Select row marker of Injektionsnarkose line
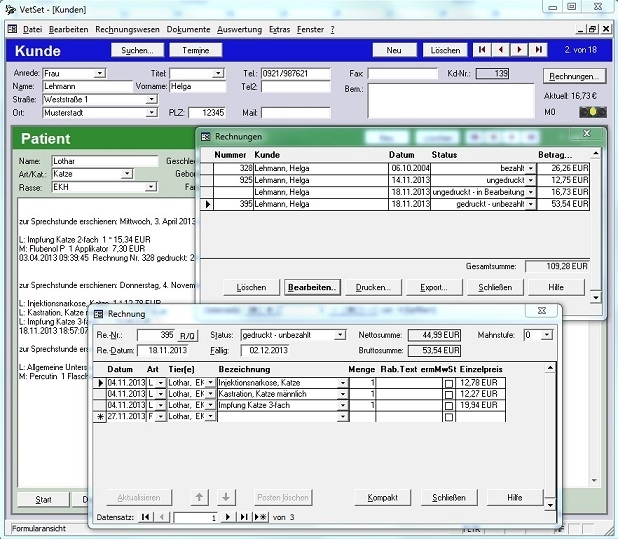 tap(100, 383)
